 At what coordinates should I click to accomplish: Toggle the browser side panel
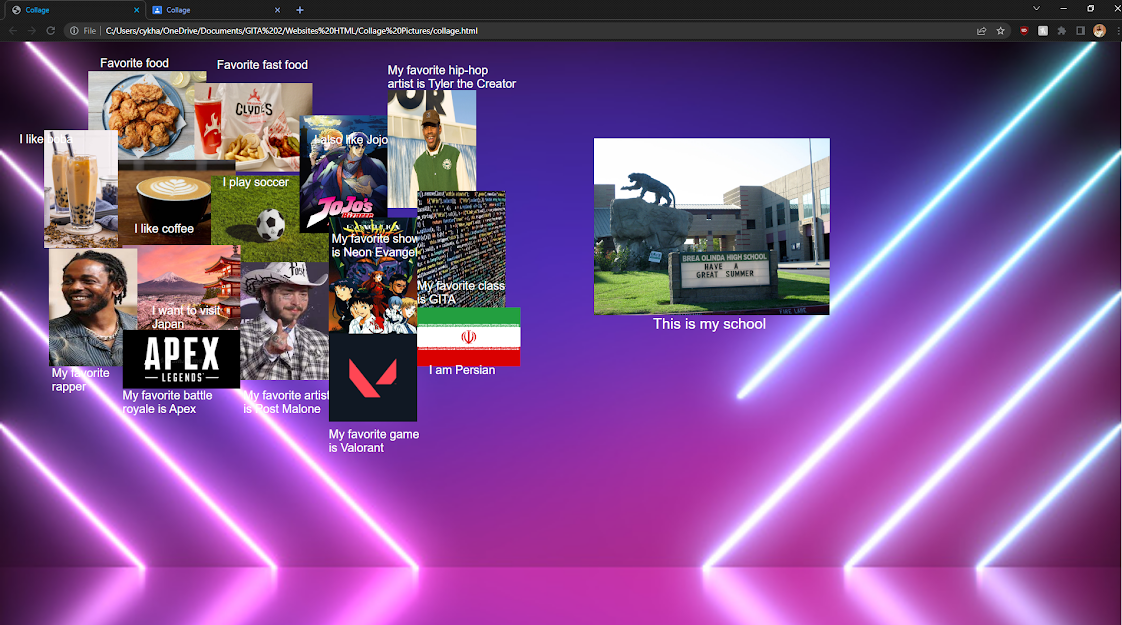tap(1080, 31)
